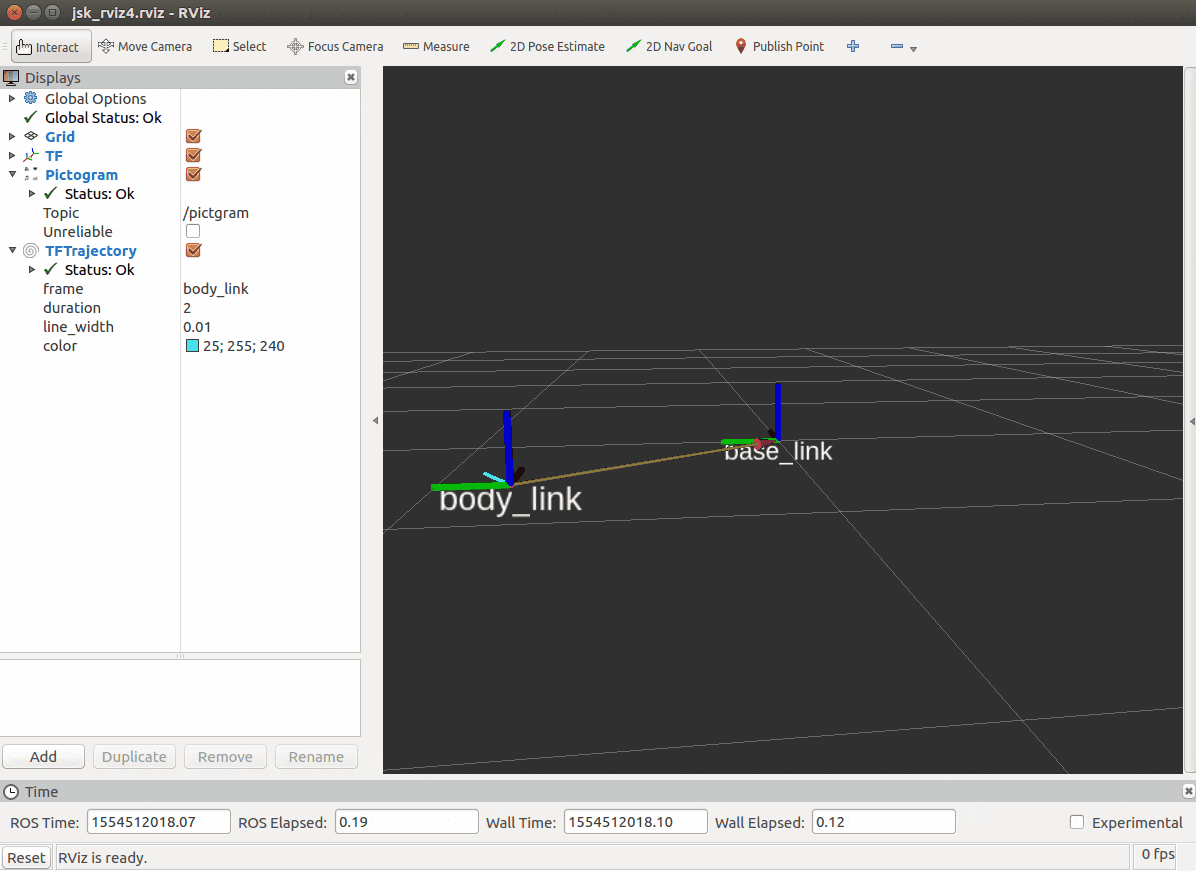Screen dimensions: 1196x871
Task: Uncheck the TFTrajectory display checkbox
Action: tap(194, 250)
